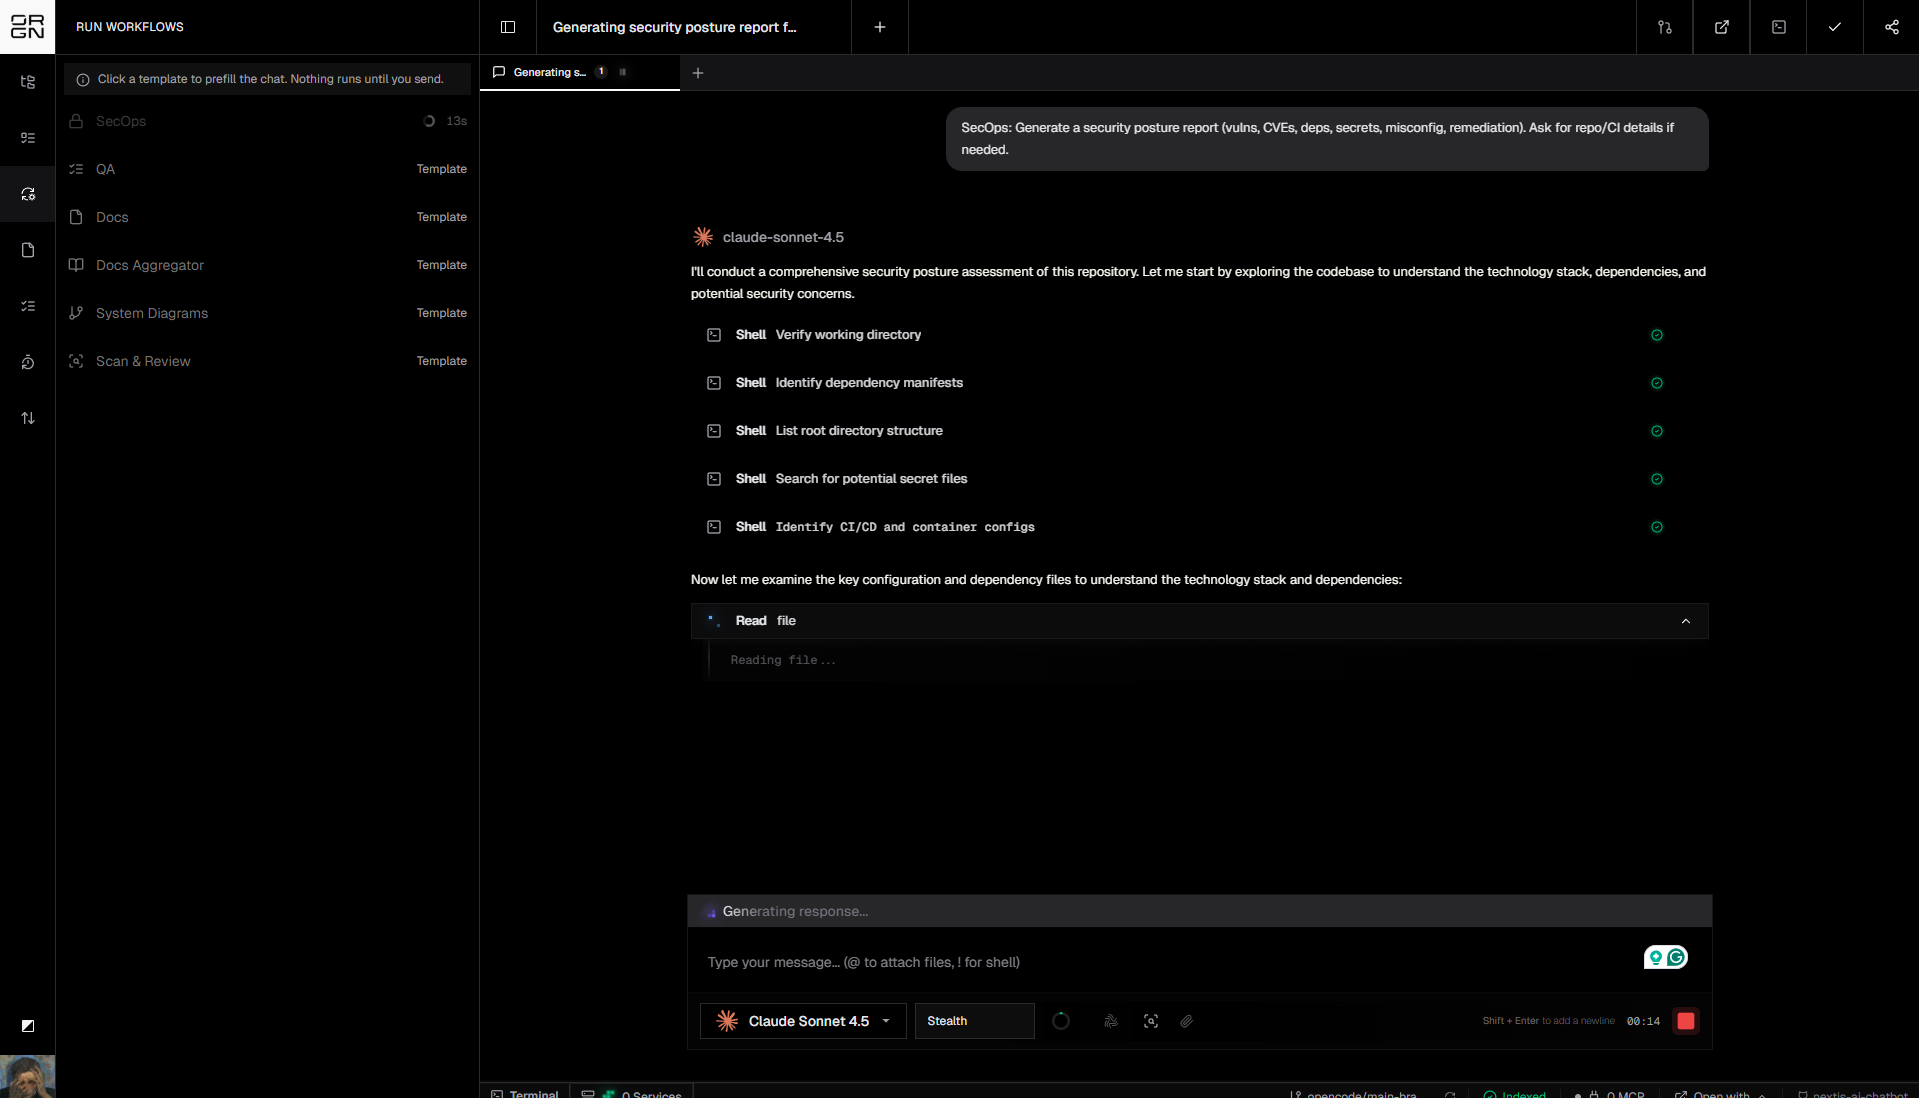The width and height of the screenshot is (1919, 1098).
Task: Click the checkmark icon in top bar
Action: pyautogui.click(x=1834, y=27)
